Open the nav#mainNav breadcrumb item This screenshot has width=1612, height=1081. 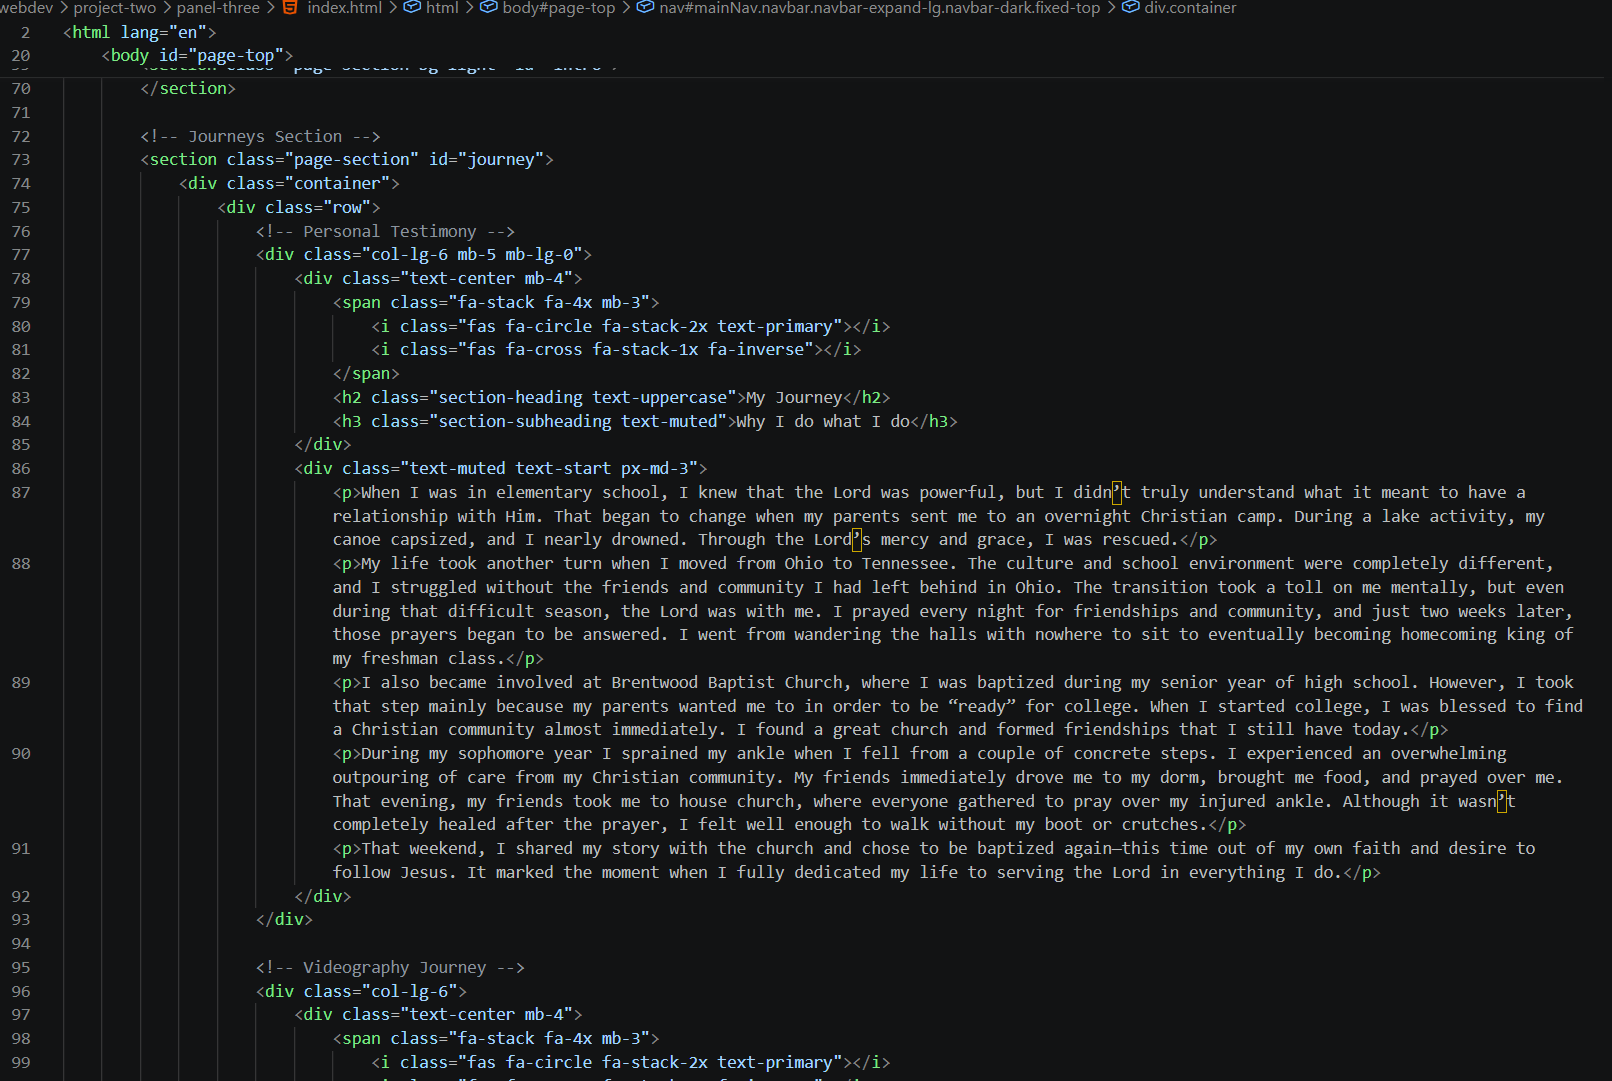click(x=868, y=8)
